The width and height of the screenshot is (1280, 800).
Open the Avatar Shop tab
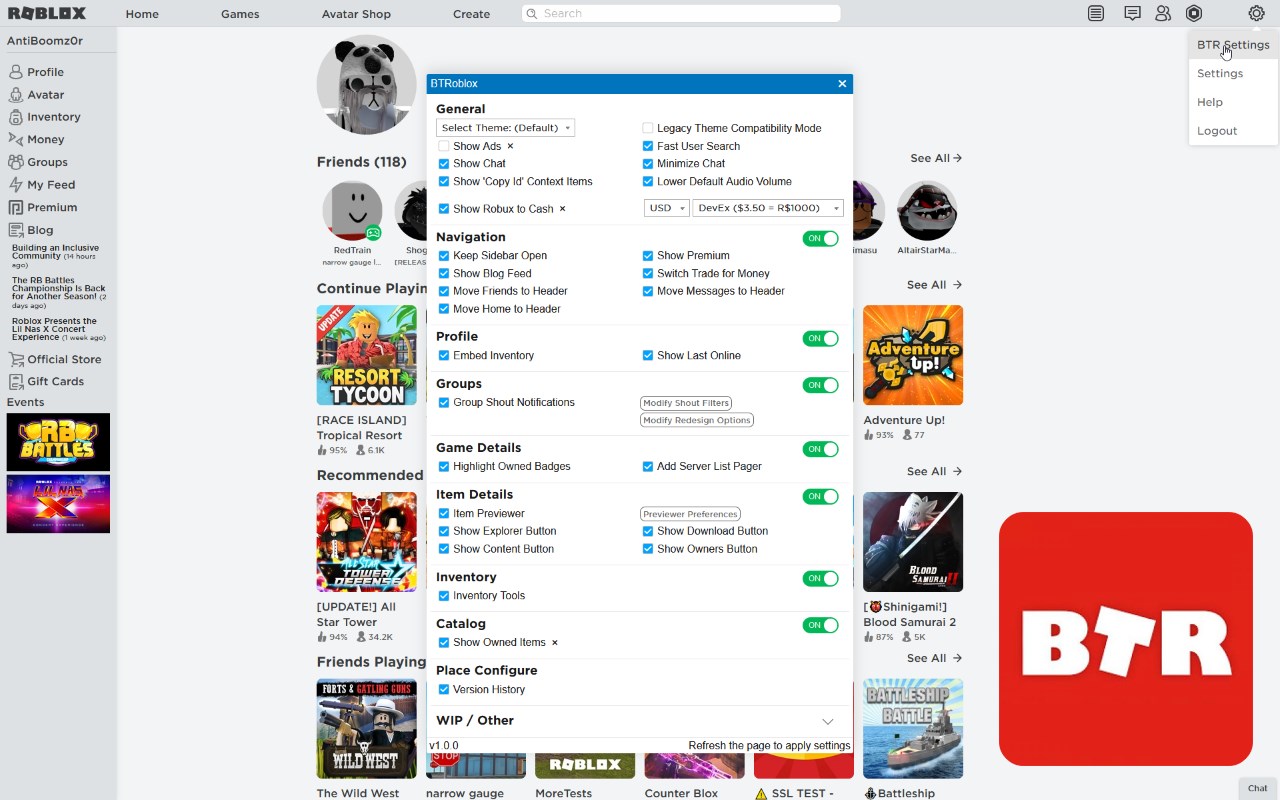click(356, 14)
